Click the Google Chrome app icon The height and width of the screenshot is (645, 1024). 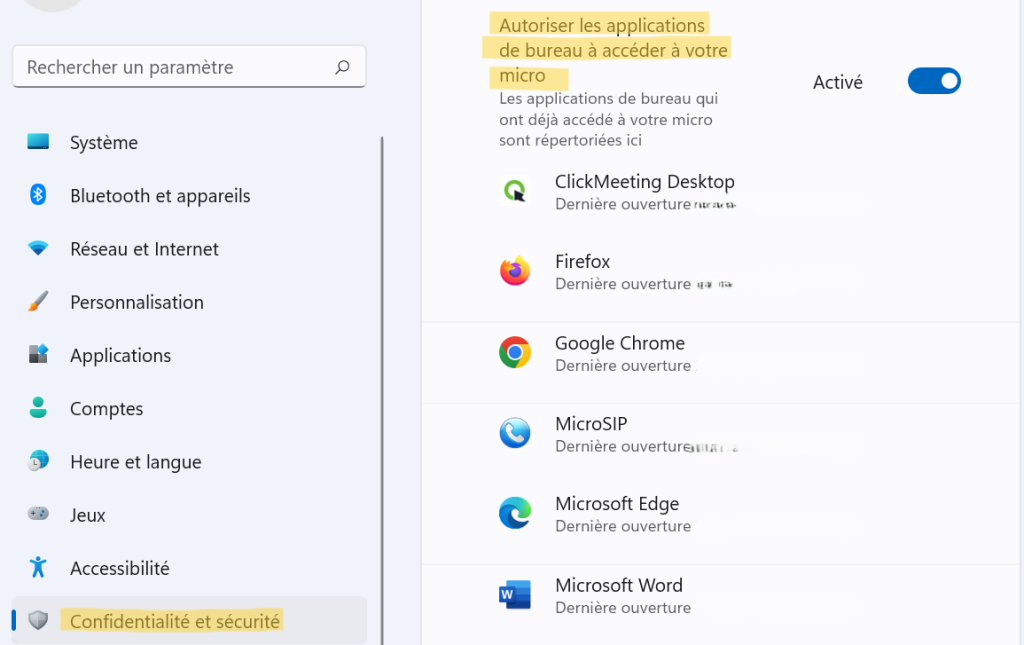(x=515, y=353)
